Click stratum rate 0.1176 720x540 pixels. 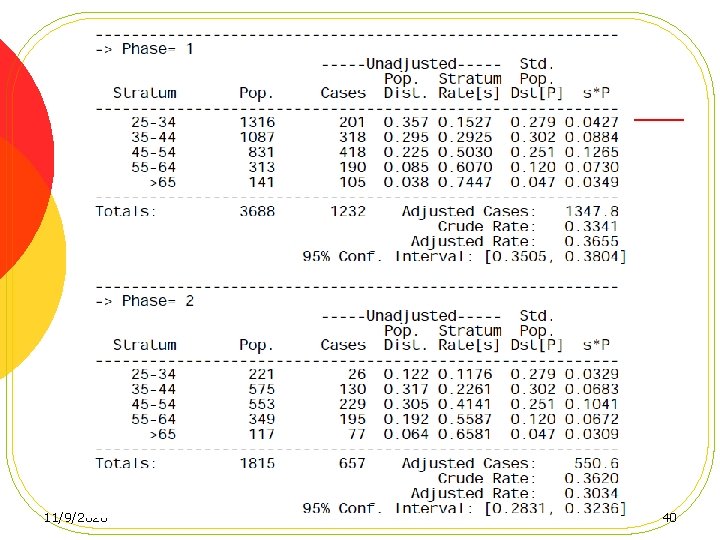(465, 374)
